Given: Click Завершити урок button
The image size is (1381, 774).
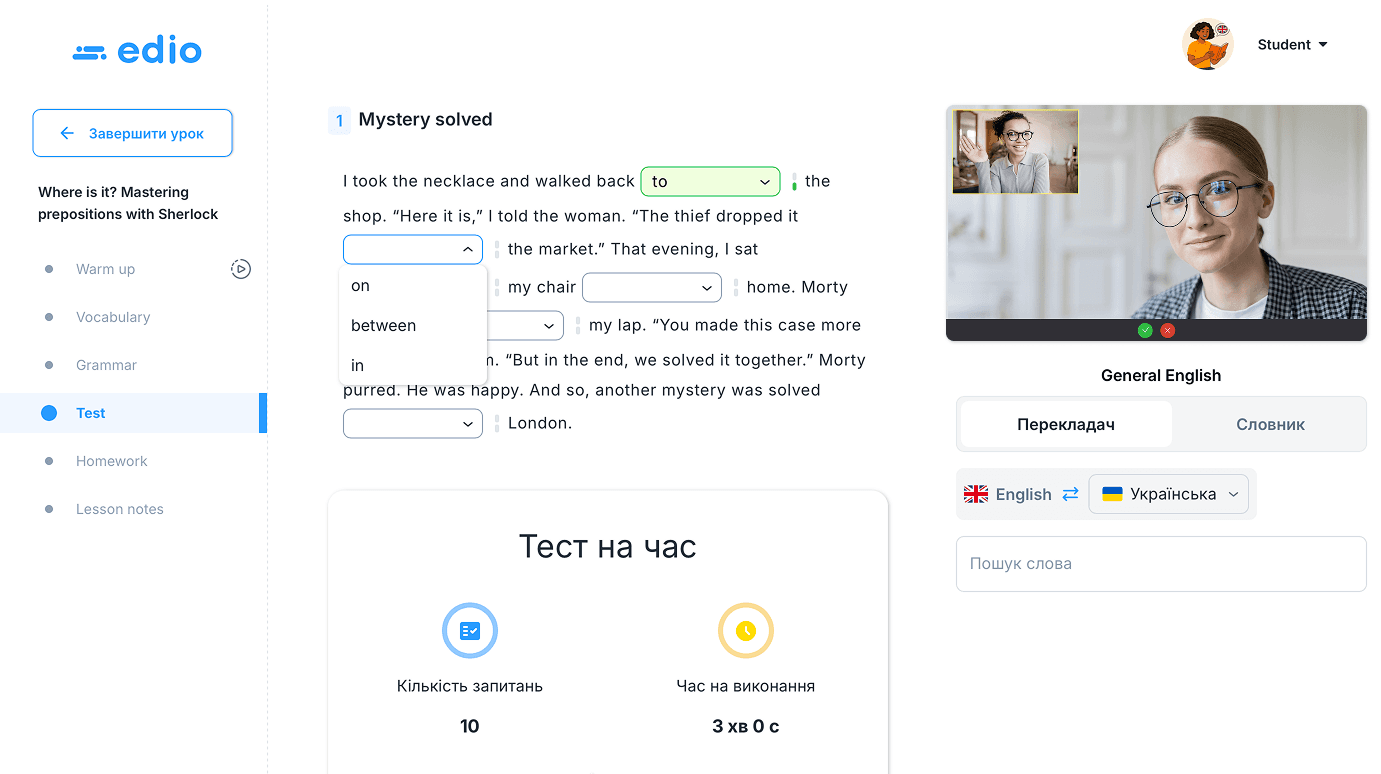Looking at the screenshot, I should (x=132, y=133).
